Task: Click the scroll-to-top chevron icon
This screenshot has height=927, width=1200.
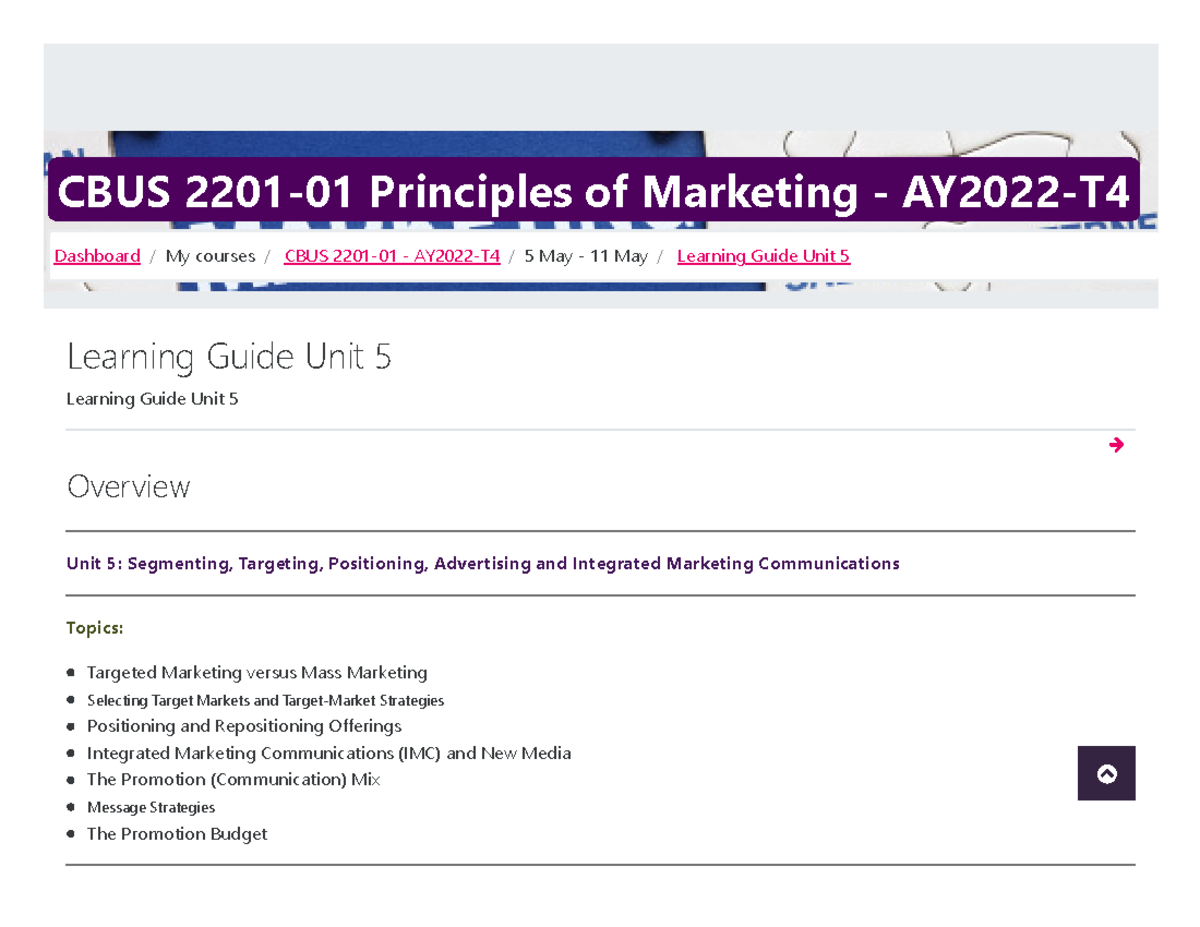Action: [1106, 773]
